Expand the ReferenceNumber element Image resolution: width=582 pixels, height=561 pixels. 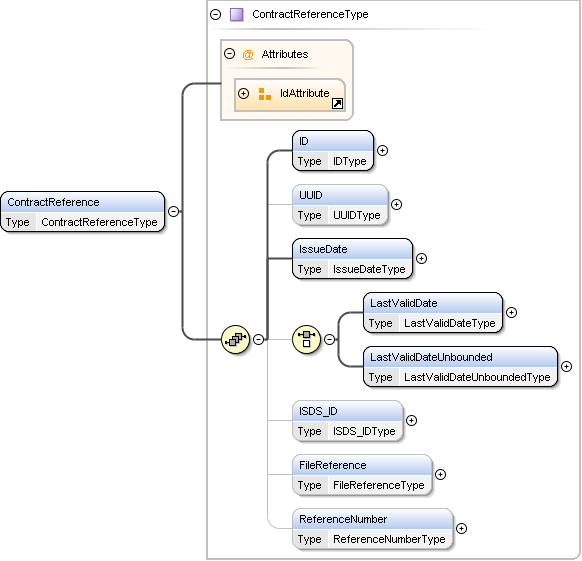pyautogui.click(x=461, y=528)
